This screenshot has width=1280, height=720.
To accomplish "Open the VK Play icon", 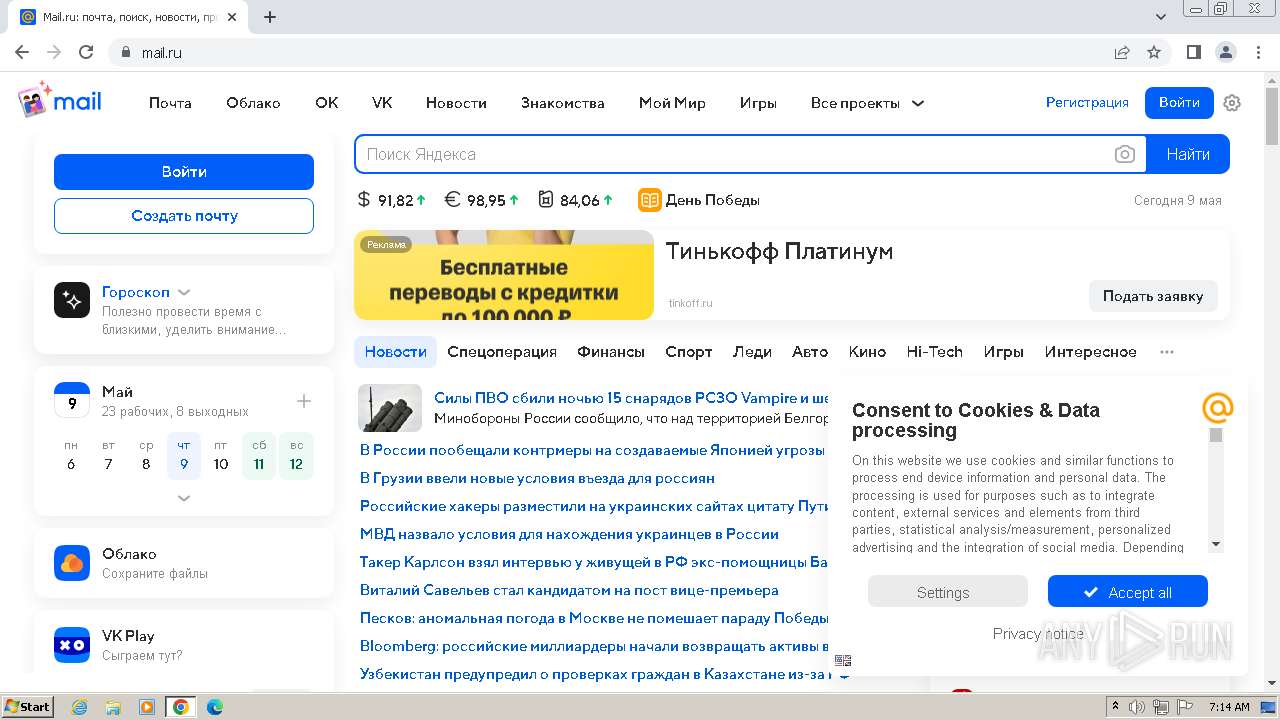I will (72, 645).
